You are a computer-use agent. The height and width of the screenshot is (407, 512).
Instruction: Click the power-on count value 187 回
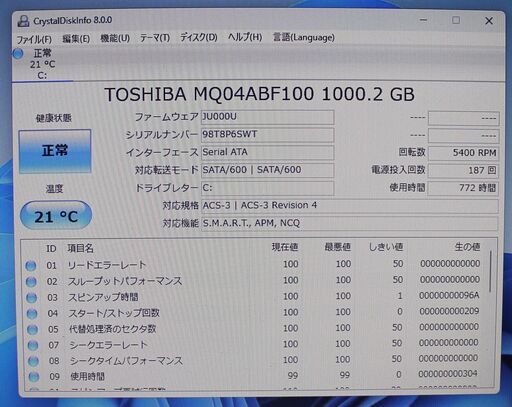463,170
